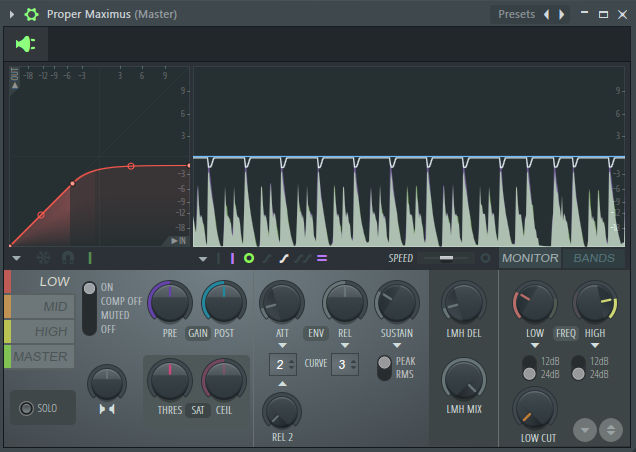Screen dimensions: 636x452
Task: Click the ENV label button
Action: 316,333
